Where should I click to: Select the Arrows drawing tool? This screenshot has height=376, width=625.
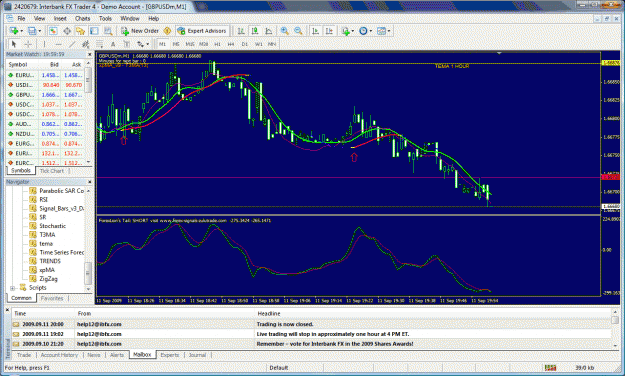(x=140, y=44)
